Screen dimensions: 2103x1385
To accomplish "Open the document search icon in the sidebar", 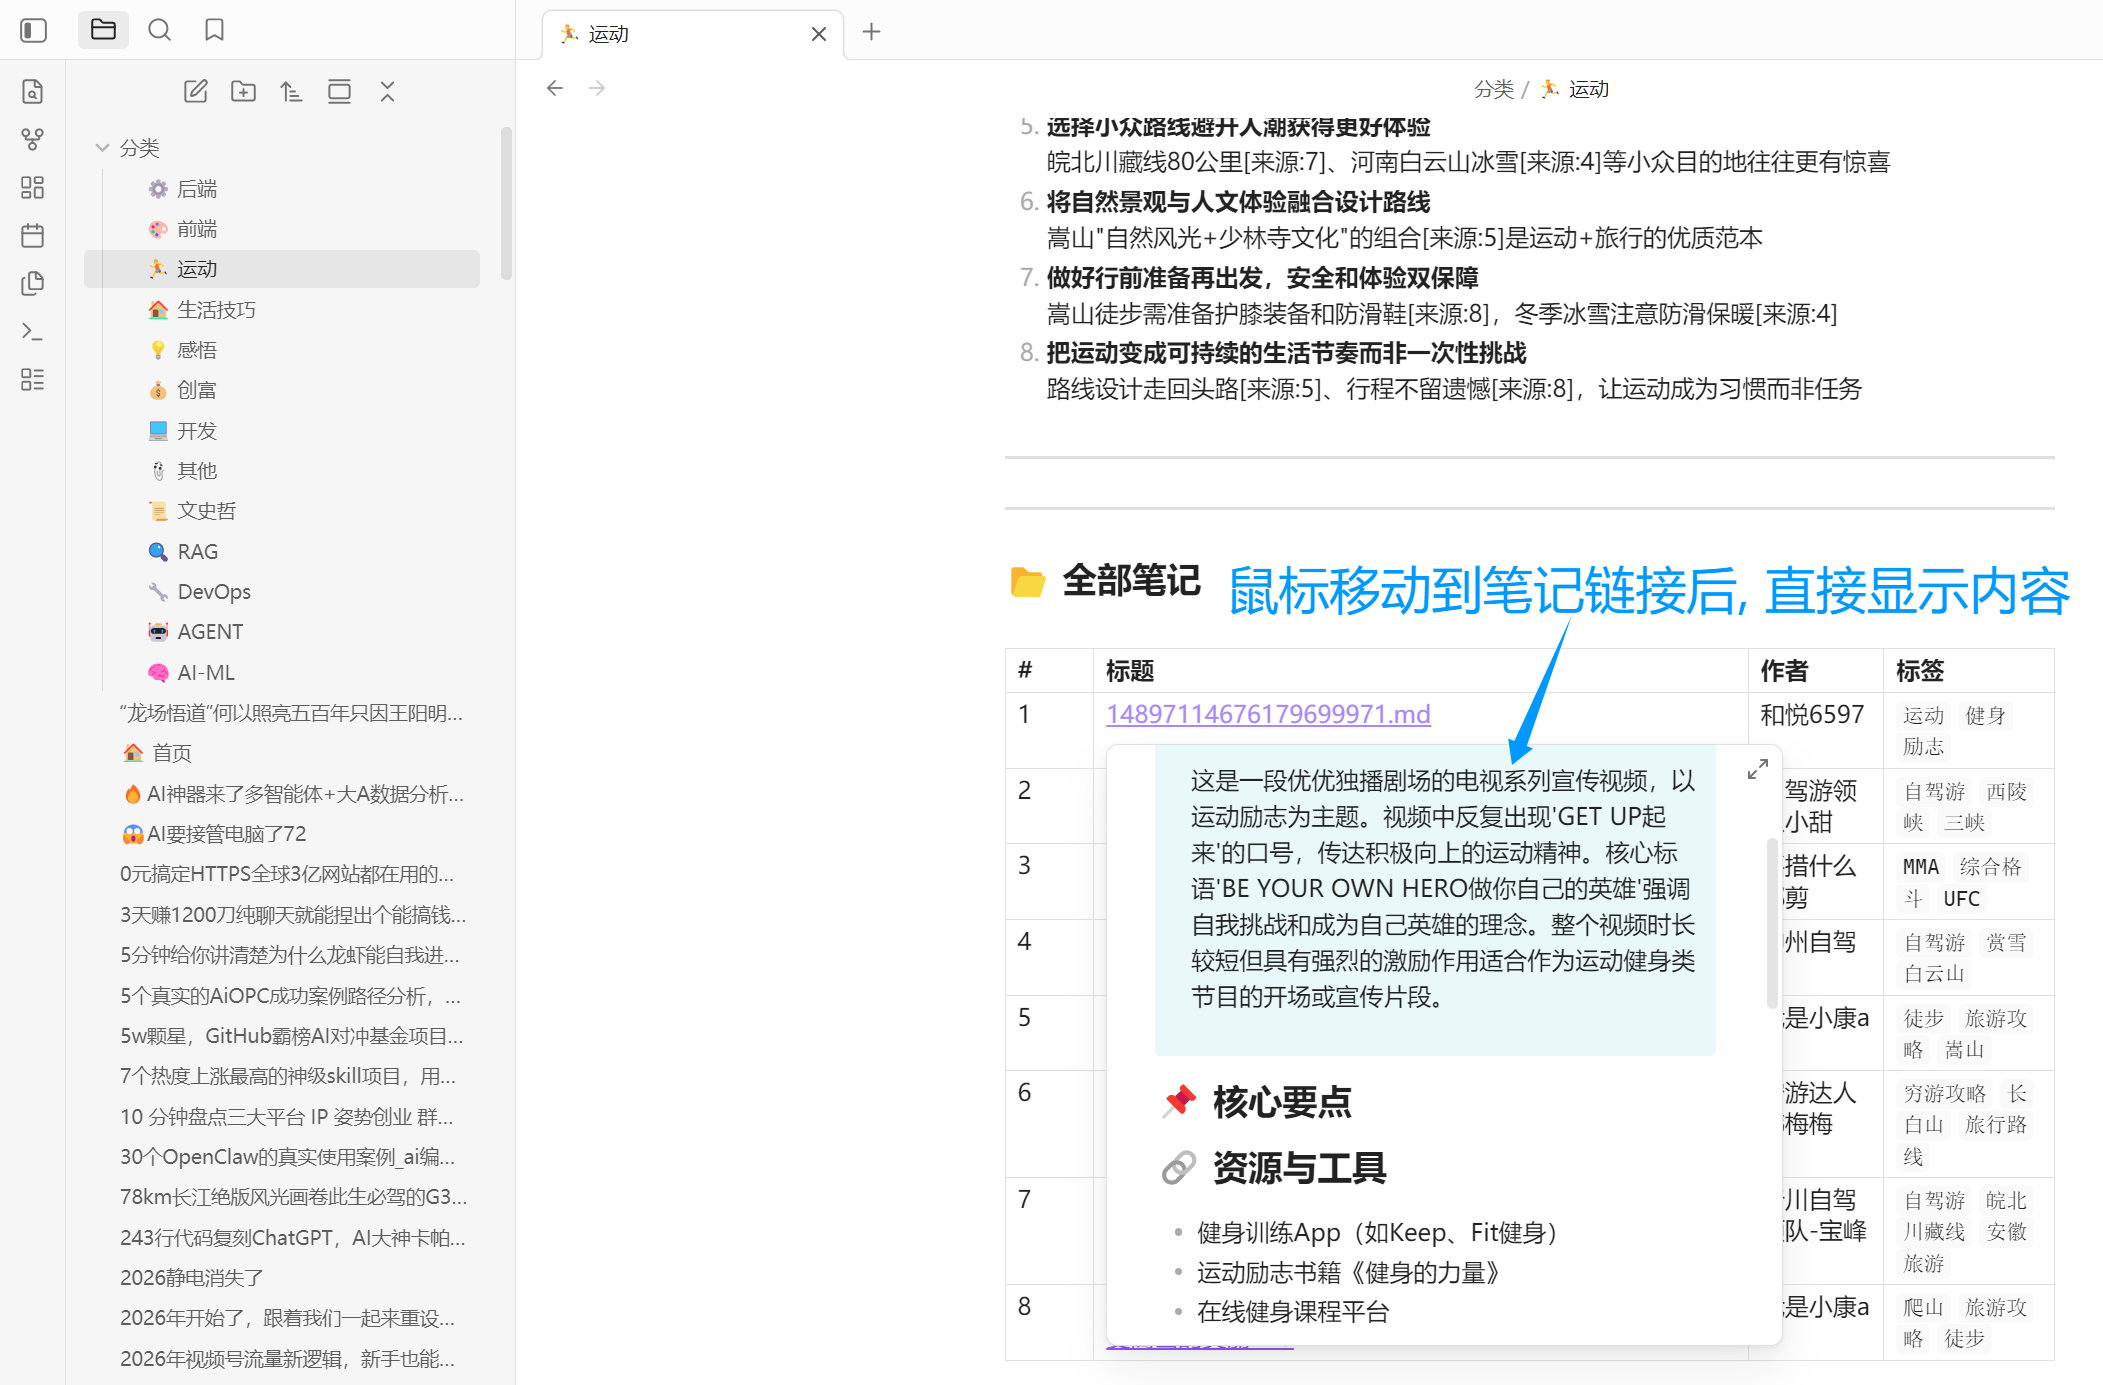I will click(33, 91).
